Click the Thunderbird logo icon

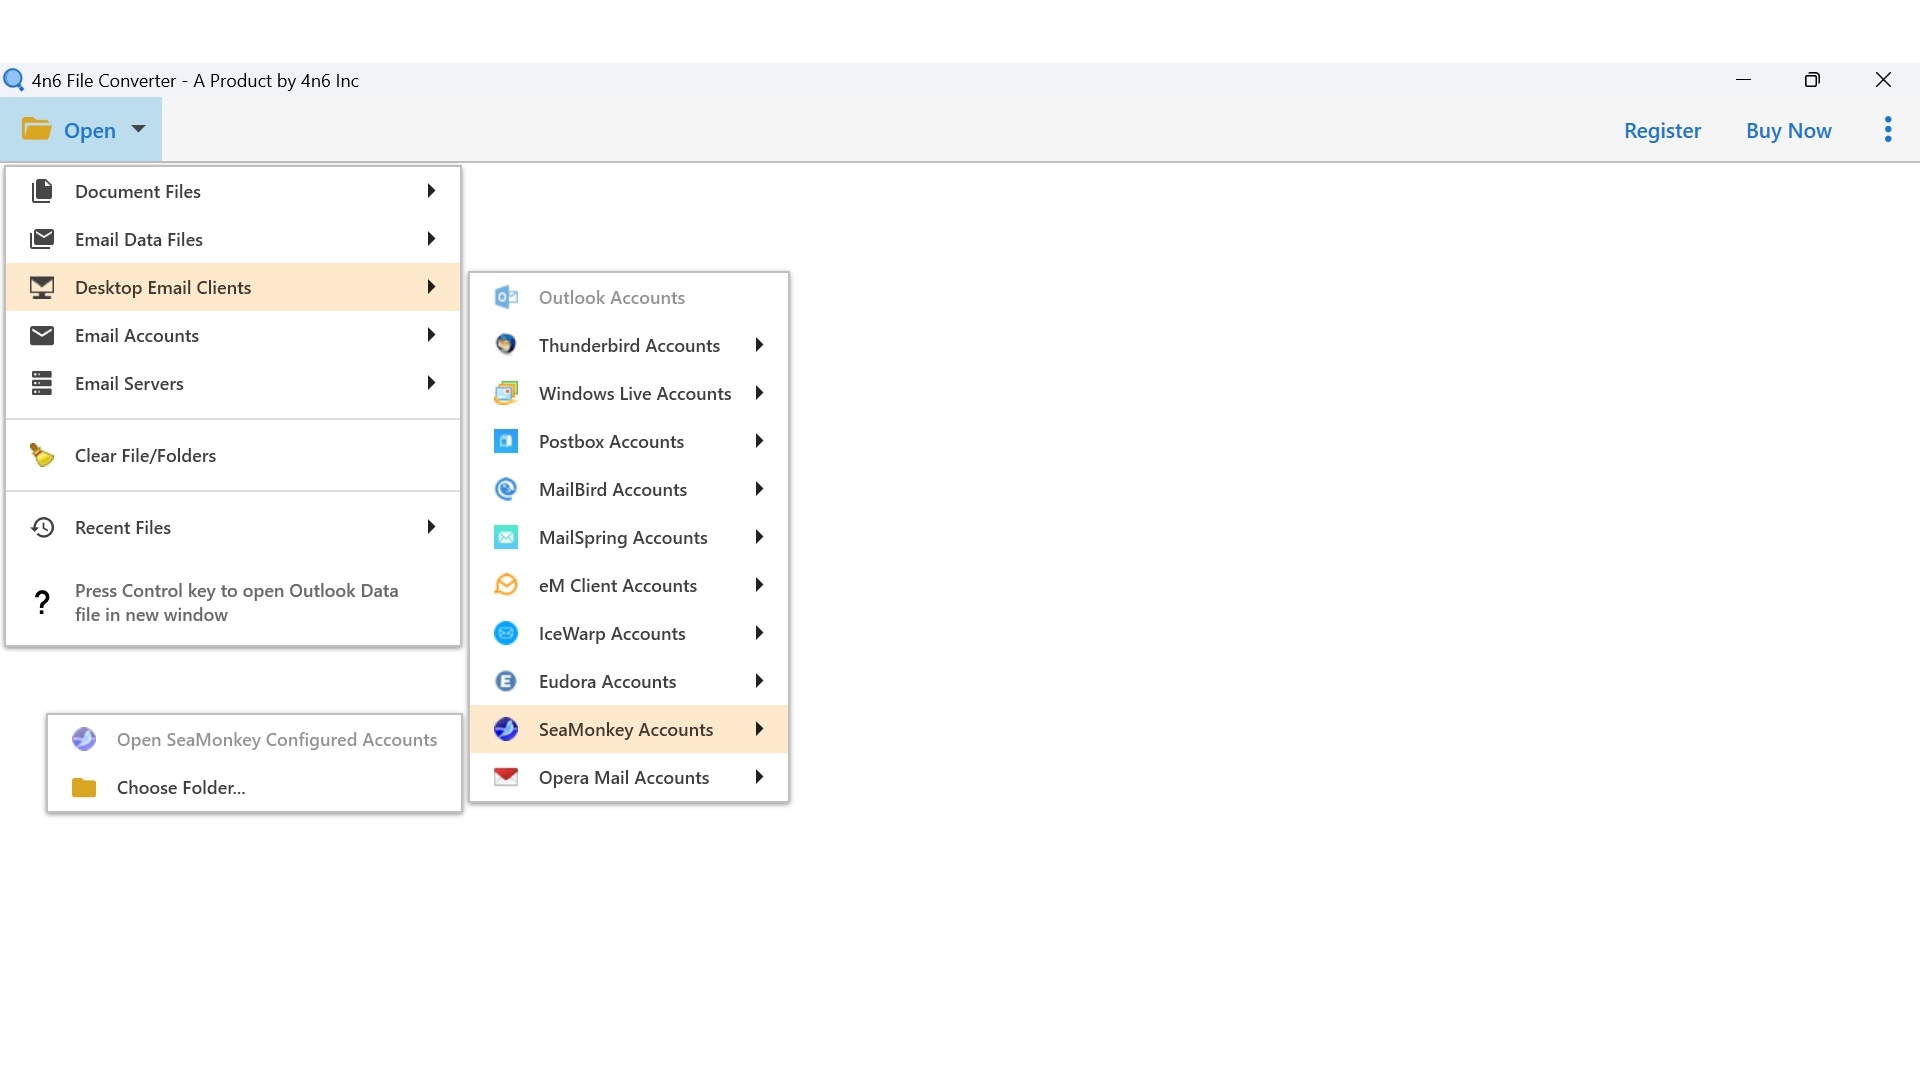pos(506,345)
